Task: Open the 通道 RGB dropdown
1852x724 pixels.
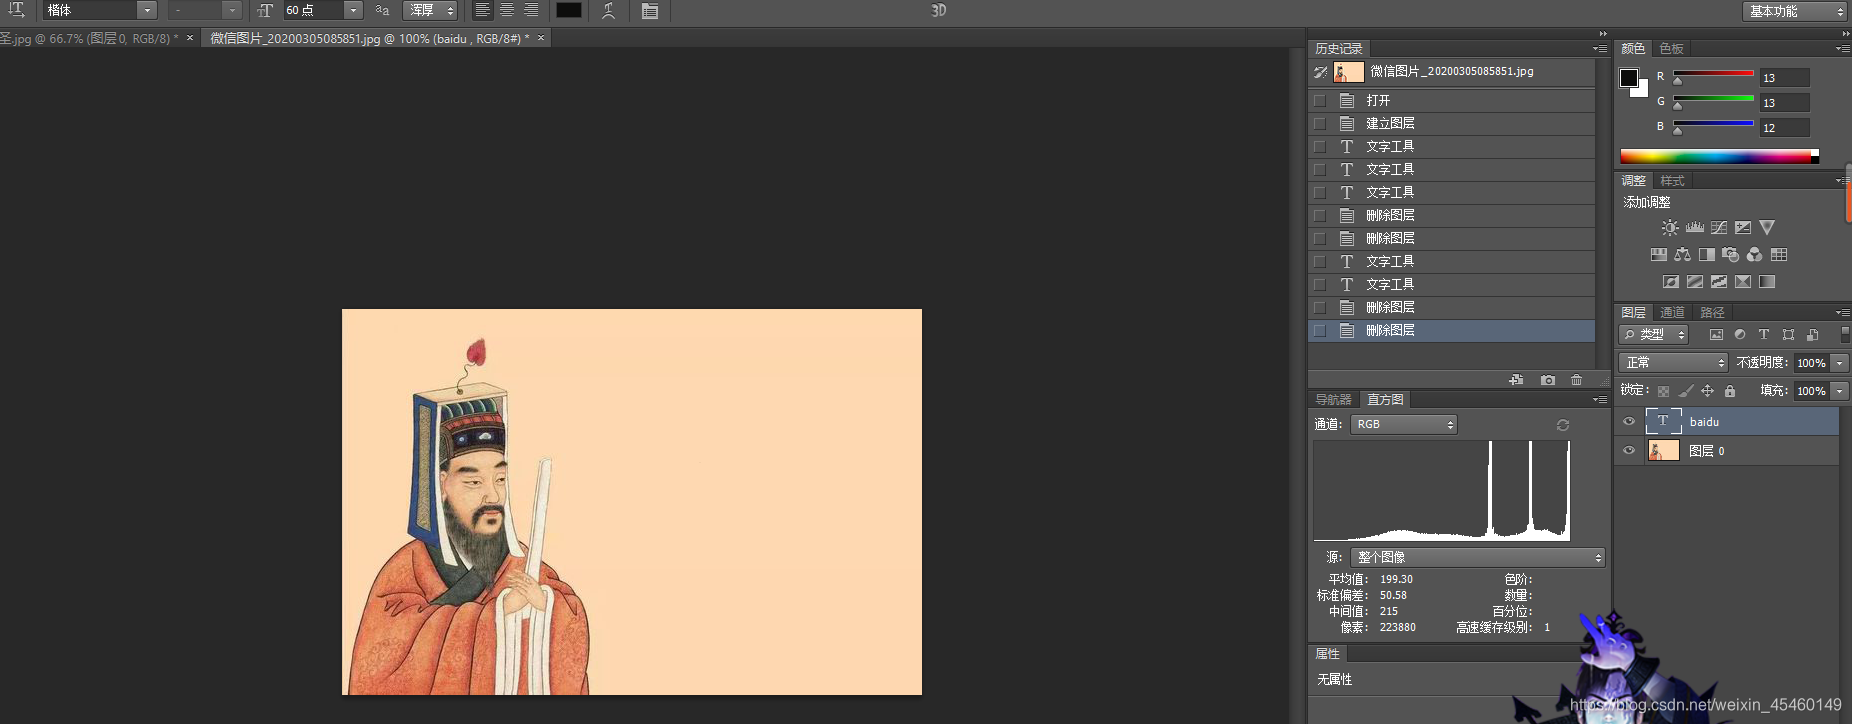Action: (1404, 424)
